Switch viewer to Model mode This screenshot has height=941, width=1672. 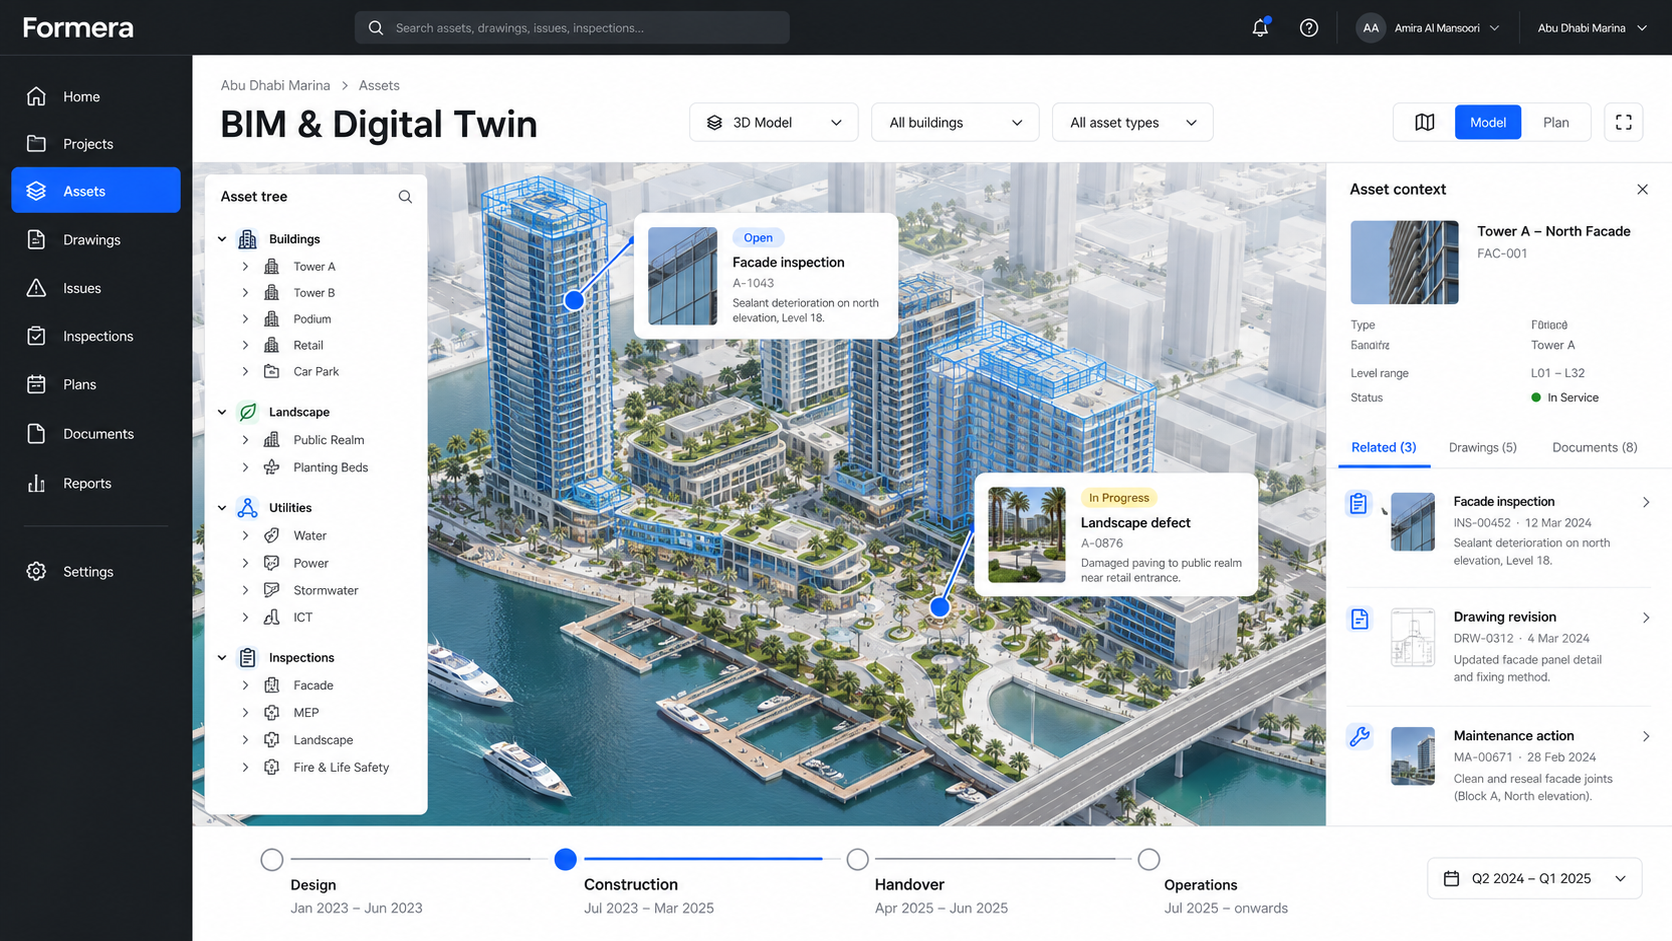(x=1488, y=122)
